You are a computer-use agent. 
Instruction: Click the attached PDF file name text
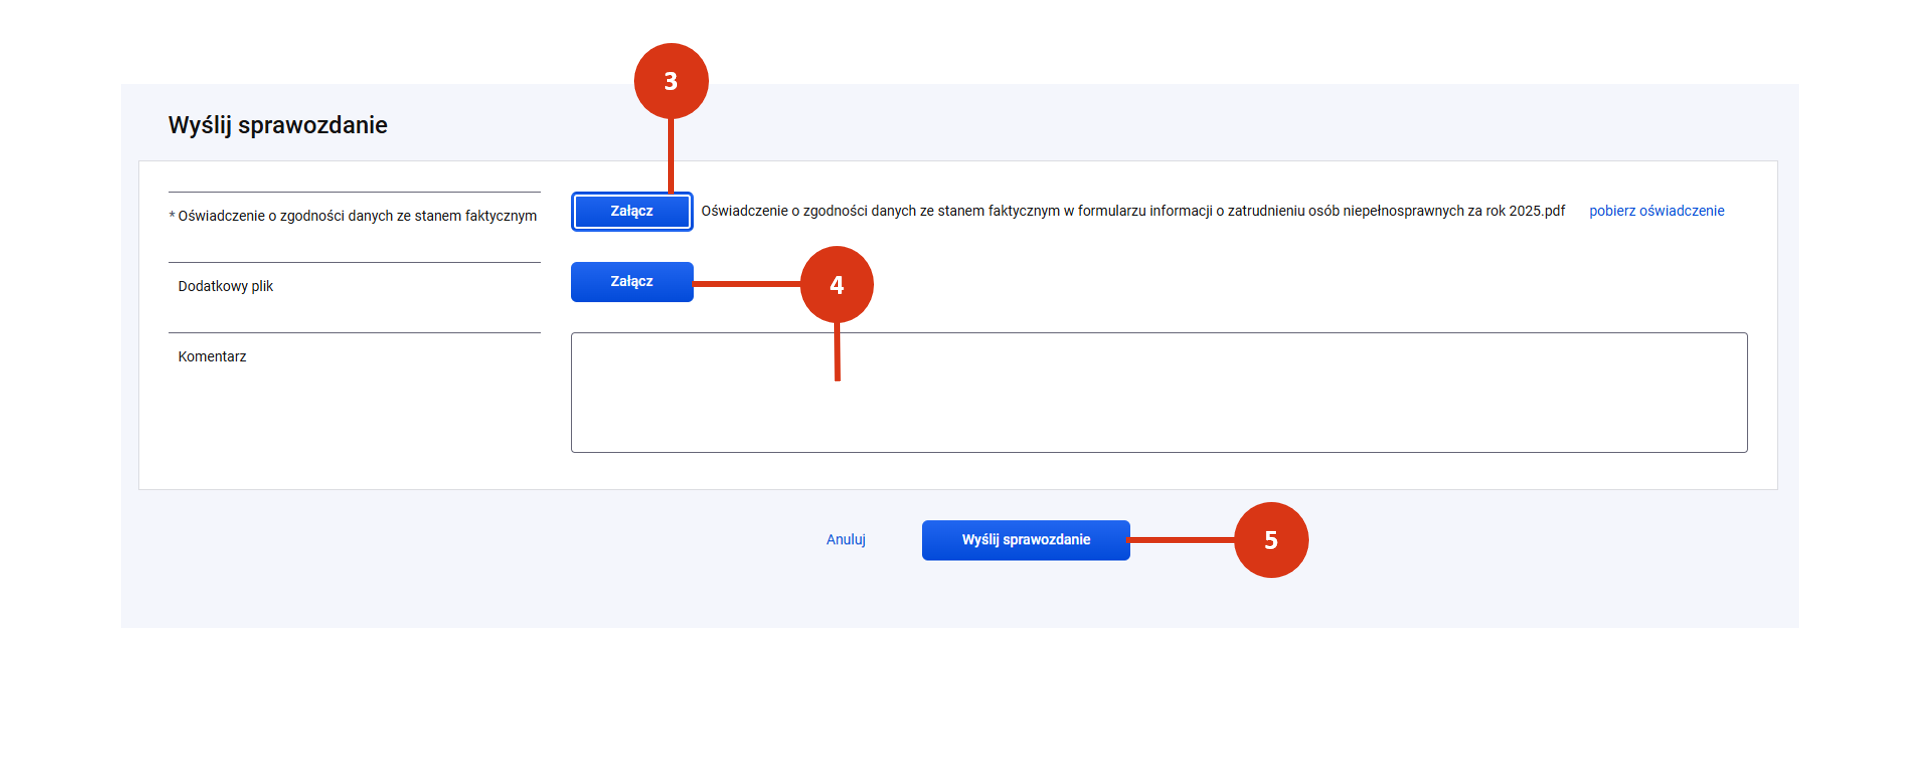[x=1132, y=211]
